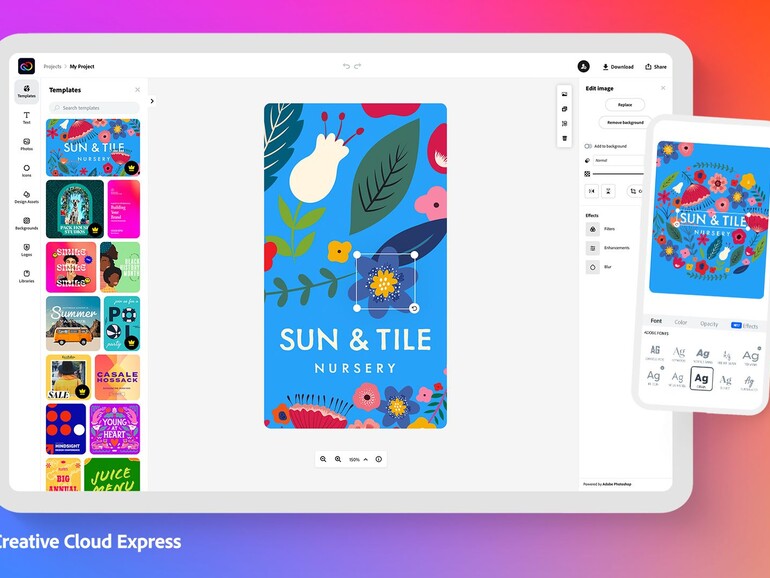Click the NURSERY text on canvas
The height and width of the screenshot is (578, 770).
coord(355,368)
